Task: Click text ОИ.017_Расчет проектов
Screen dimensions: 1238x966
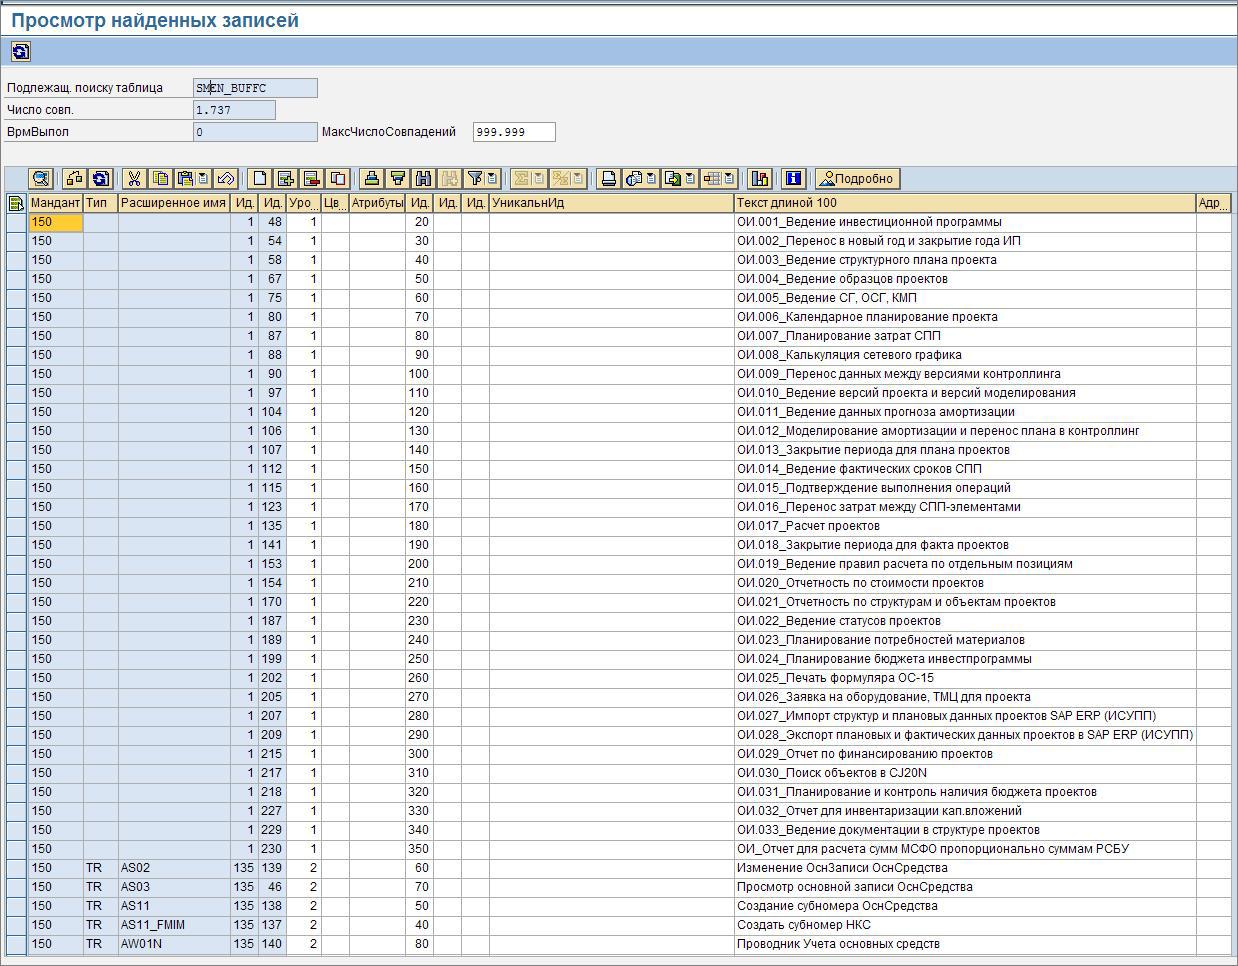Action: coord(808,526)
